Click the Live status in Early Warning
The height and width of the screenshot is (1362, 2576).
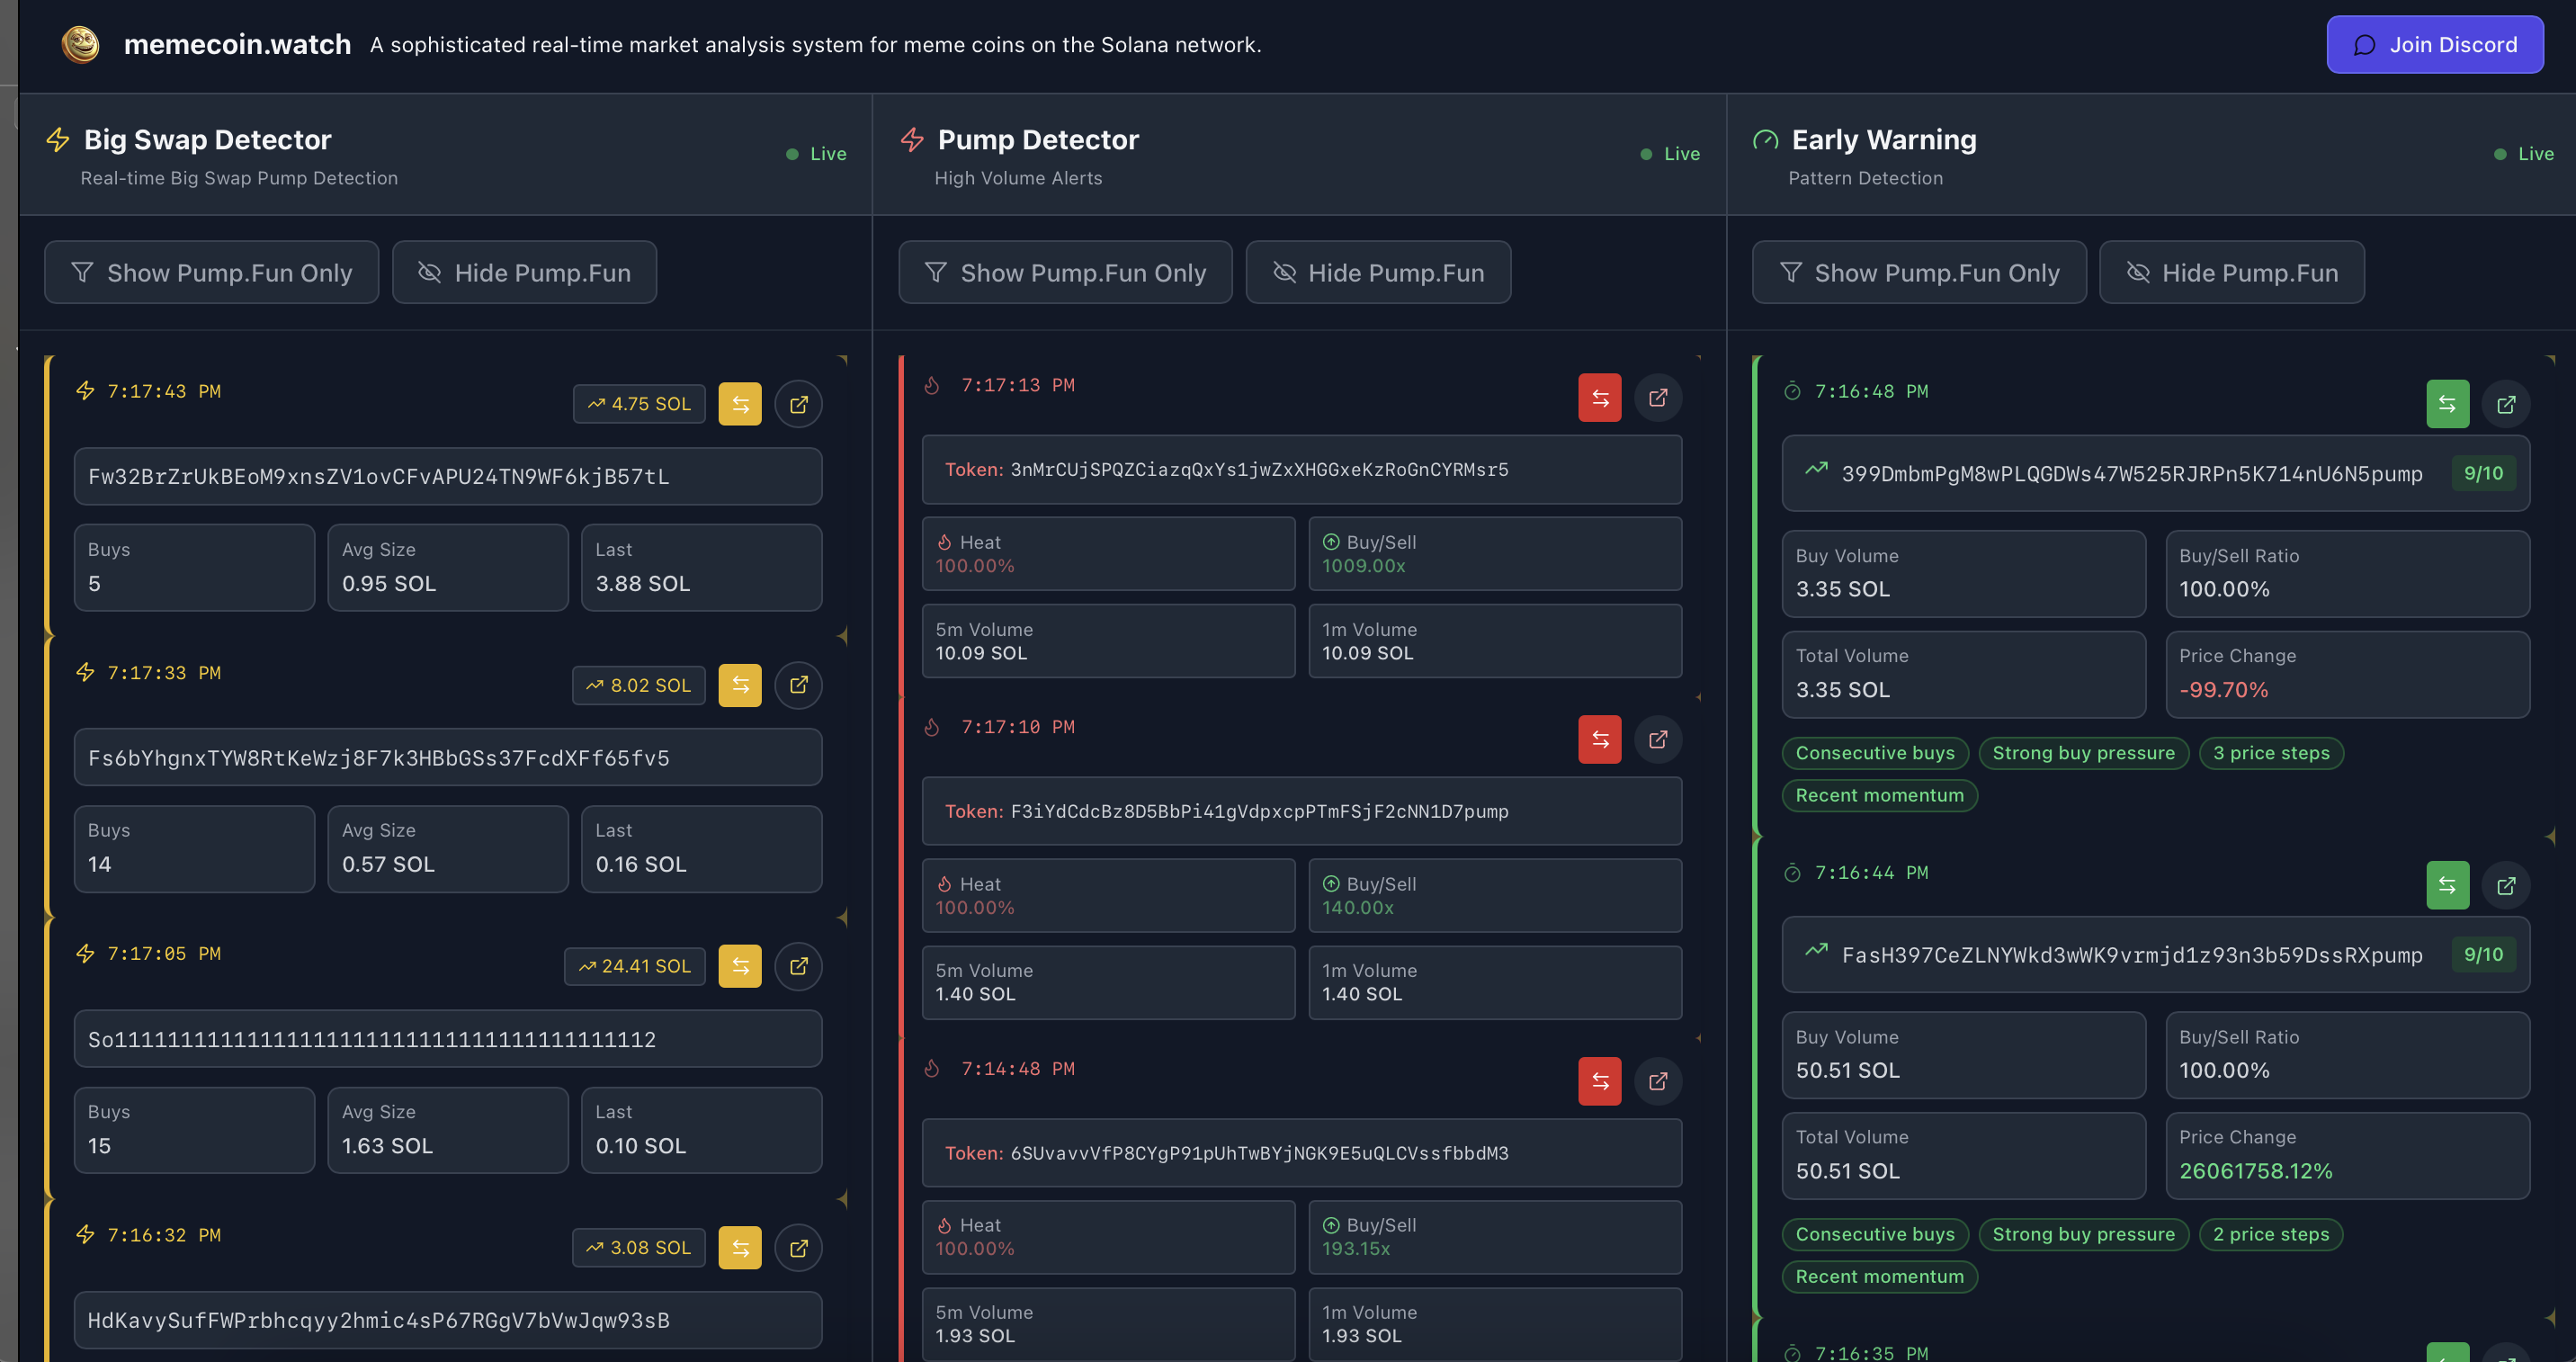2524,154
